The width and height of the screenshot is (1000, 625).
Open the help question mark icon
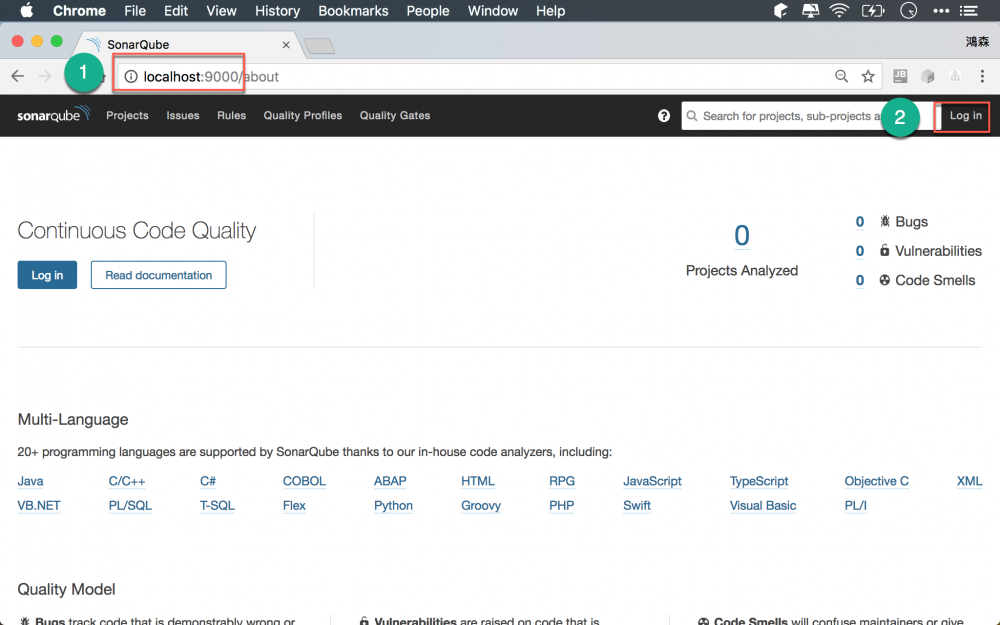[x=664, y=115]
